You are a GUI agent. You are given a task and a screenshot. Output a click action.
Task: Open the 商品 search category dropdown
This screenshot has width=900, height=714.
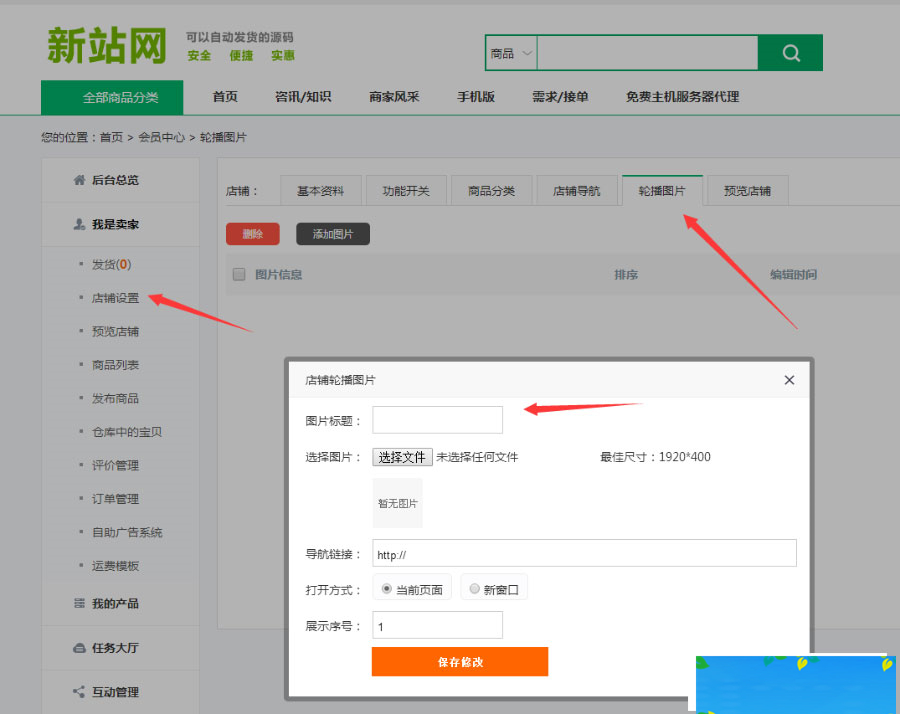[510, 52]
